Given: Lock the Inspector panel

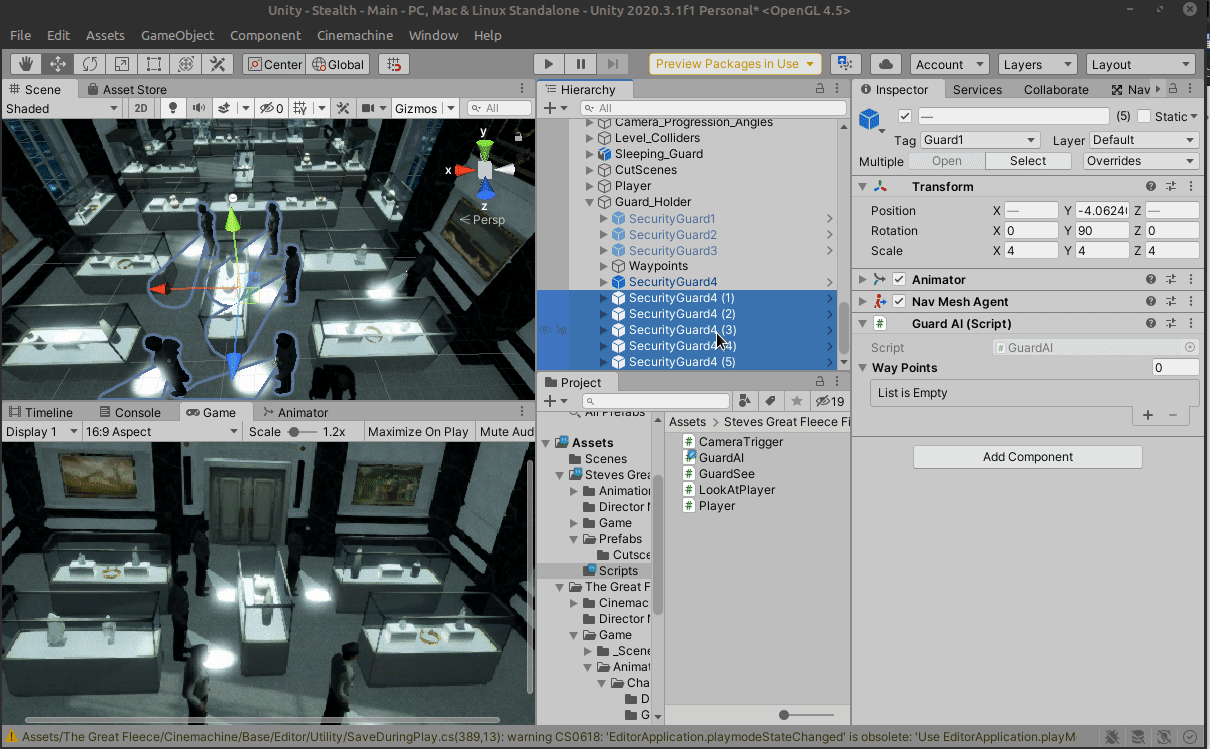Looking at the screenshot, I should pyautogui.click(x=1173, y=89).
